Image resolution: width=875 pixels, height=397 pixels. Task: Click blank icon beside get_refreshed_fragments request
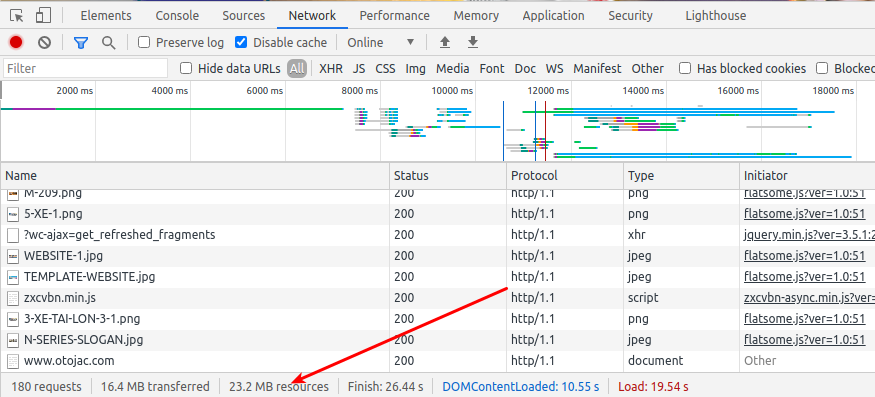pyautogui.click(x=13, y=235)
